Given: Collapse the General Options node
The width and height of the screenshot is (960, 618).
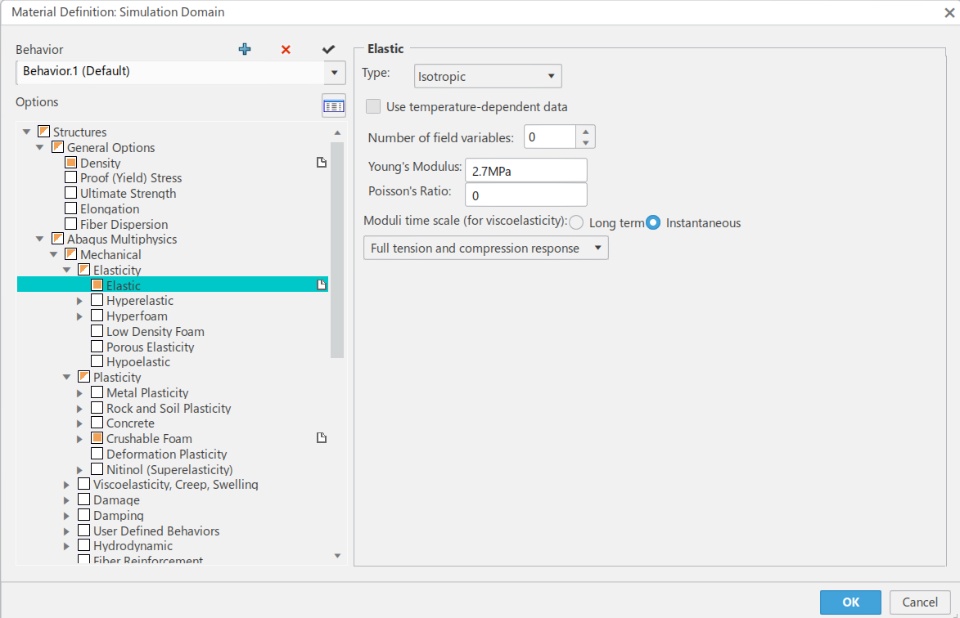Looking at the screenshot, I should click(x=40, y=147).
